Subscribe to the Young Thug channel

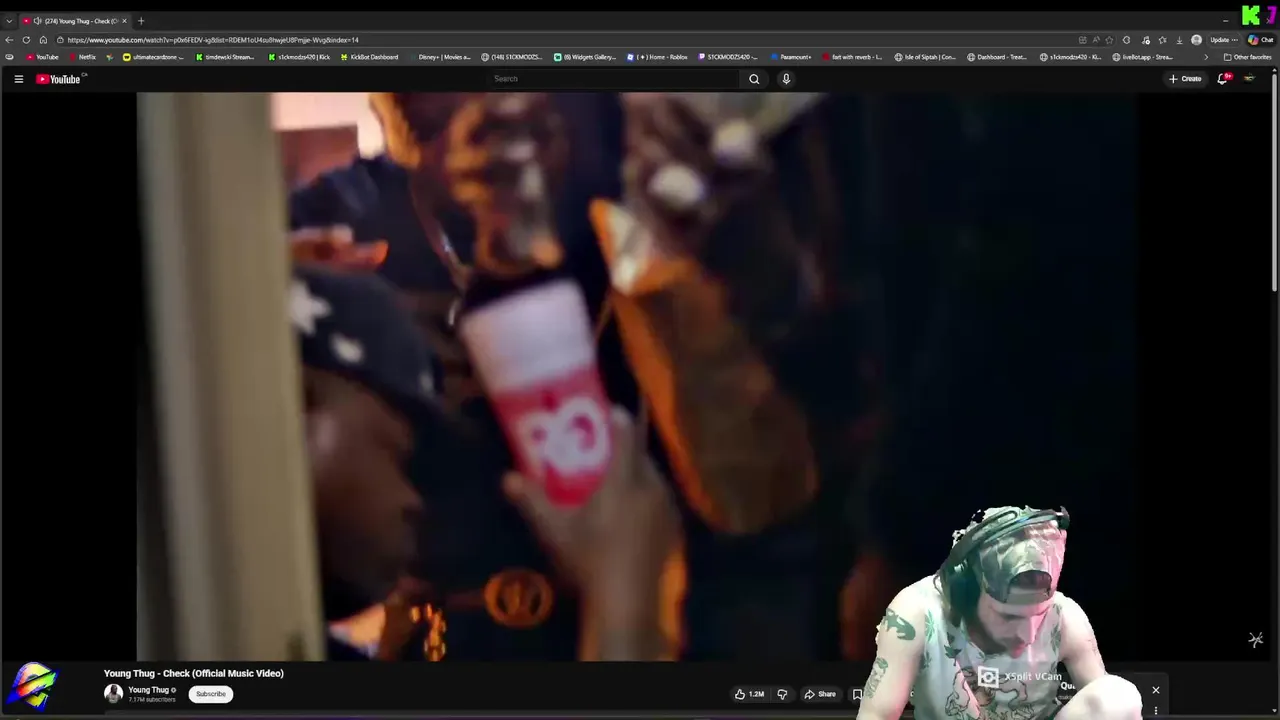(210, 694)
